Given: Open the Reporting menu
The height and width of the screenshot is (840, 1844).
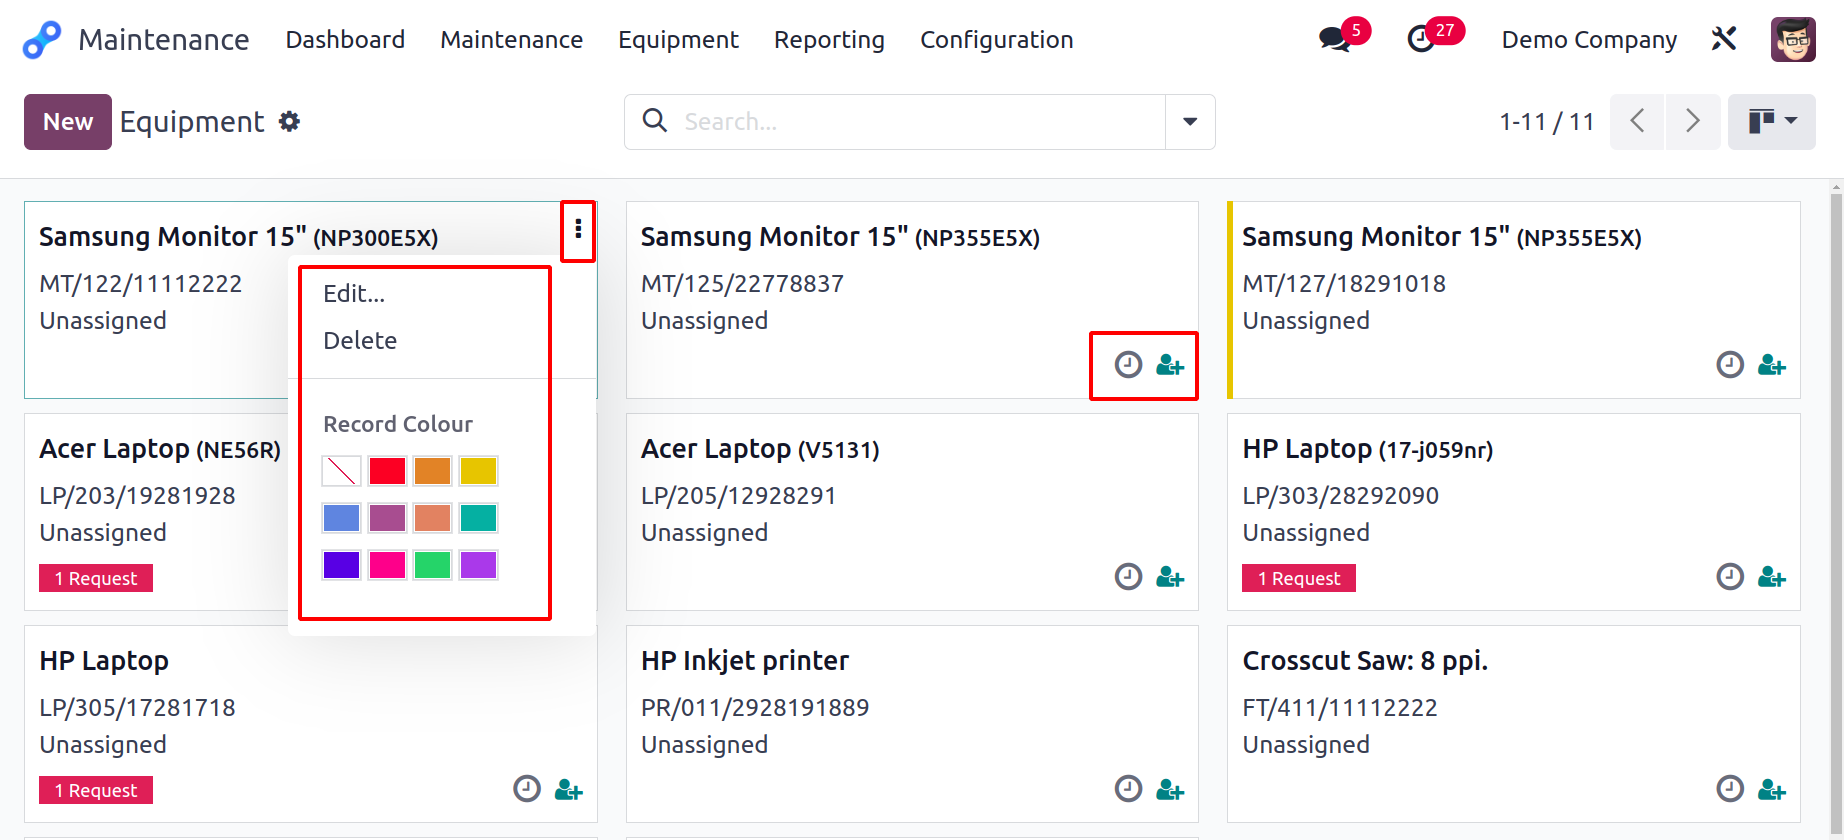Looking at the screenshot, I should point(829,40).
